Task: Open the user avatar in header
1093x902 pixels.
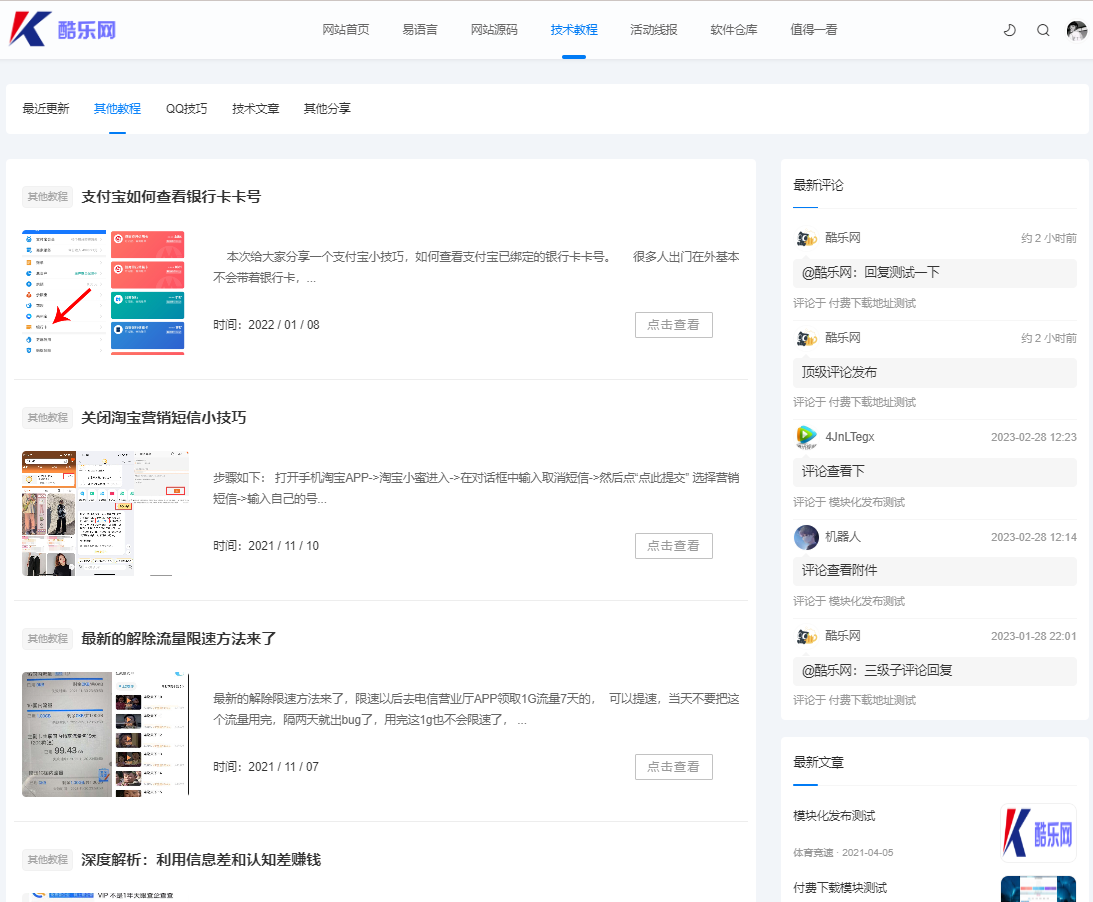Action: coord(1077,30)
